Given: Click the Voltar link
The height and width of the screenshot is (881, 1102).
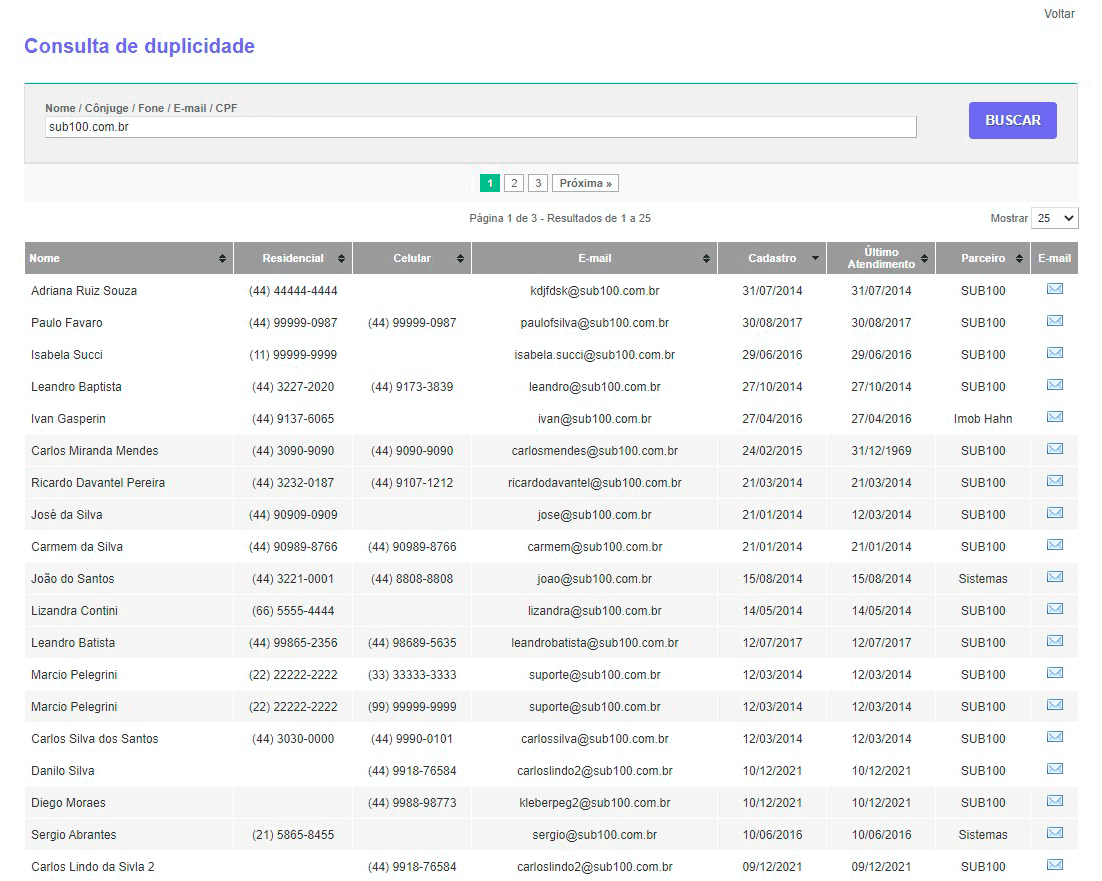Looking at the screenshot, I should click(1059, 14).
